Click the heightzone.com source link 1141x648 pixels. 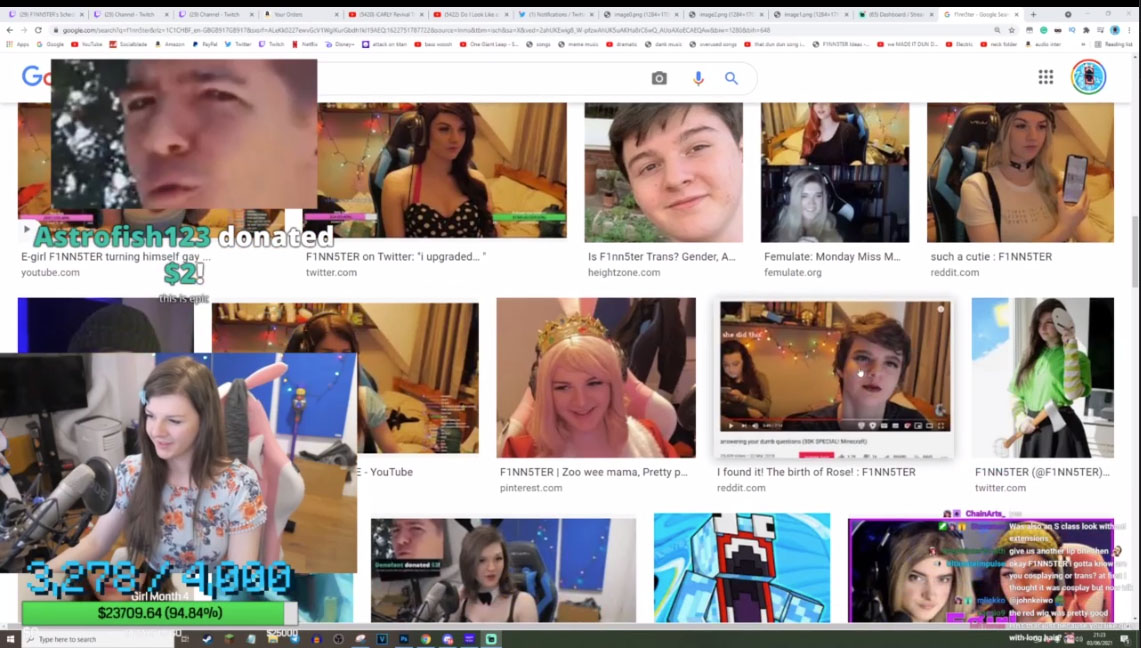click(x=624, y=273)
